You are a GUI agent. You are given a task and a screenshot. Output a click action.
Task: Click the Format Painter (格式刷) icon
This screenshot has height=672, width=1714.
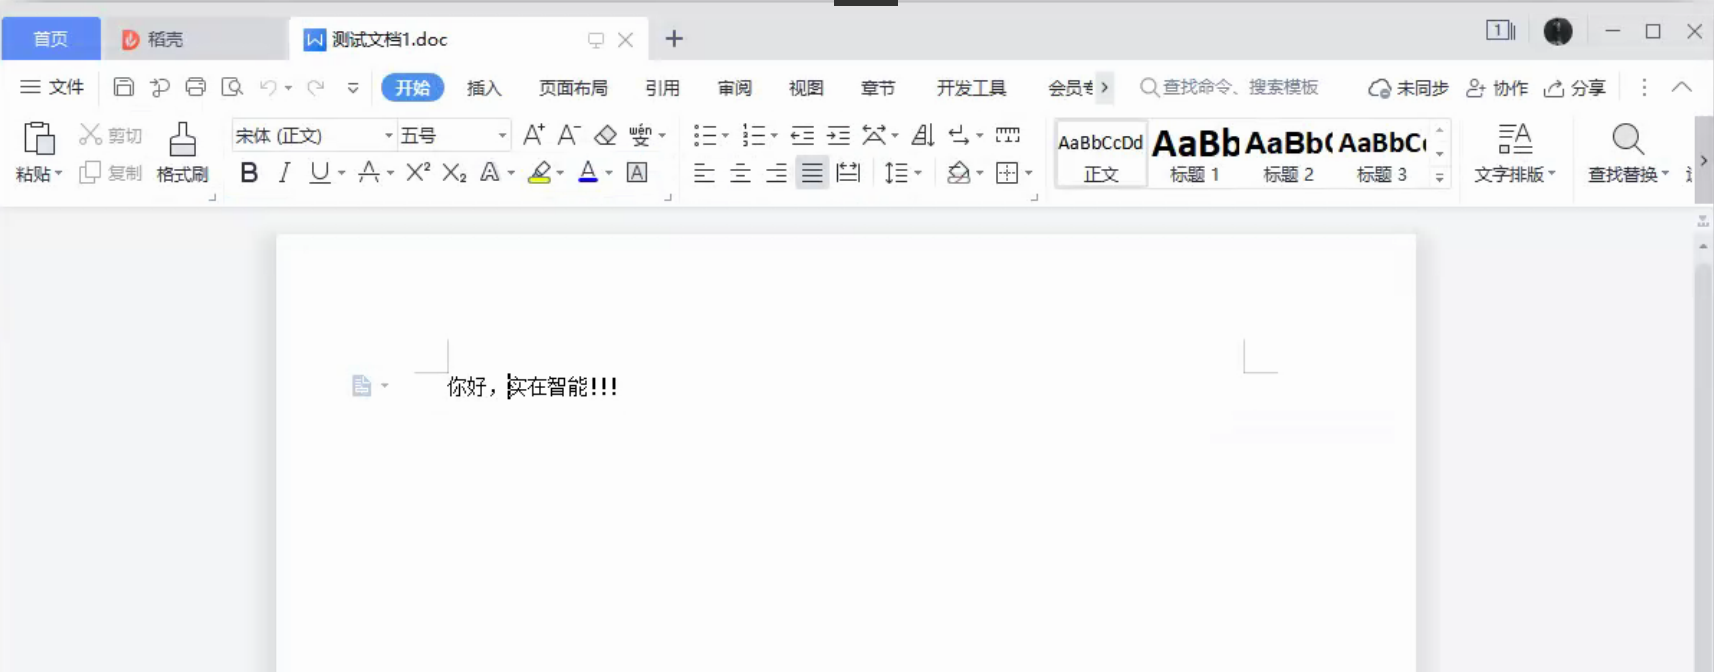(182, 140)
